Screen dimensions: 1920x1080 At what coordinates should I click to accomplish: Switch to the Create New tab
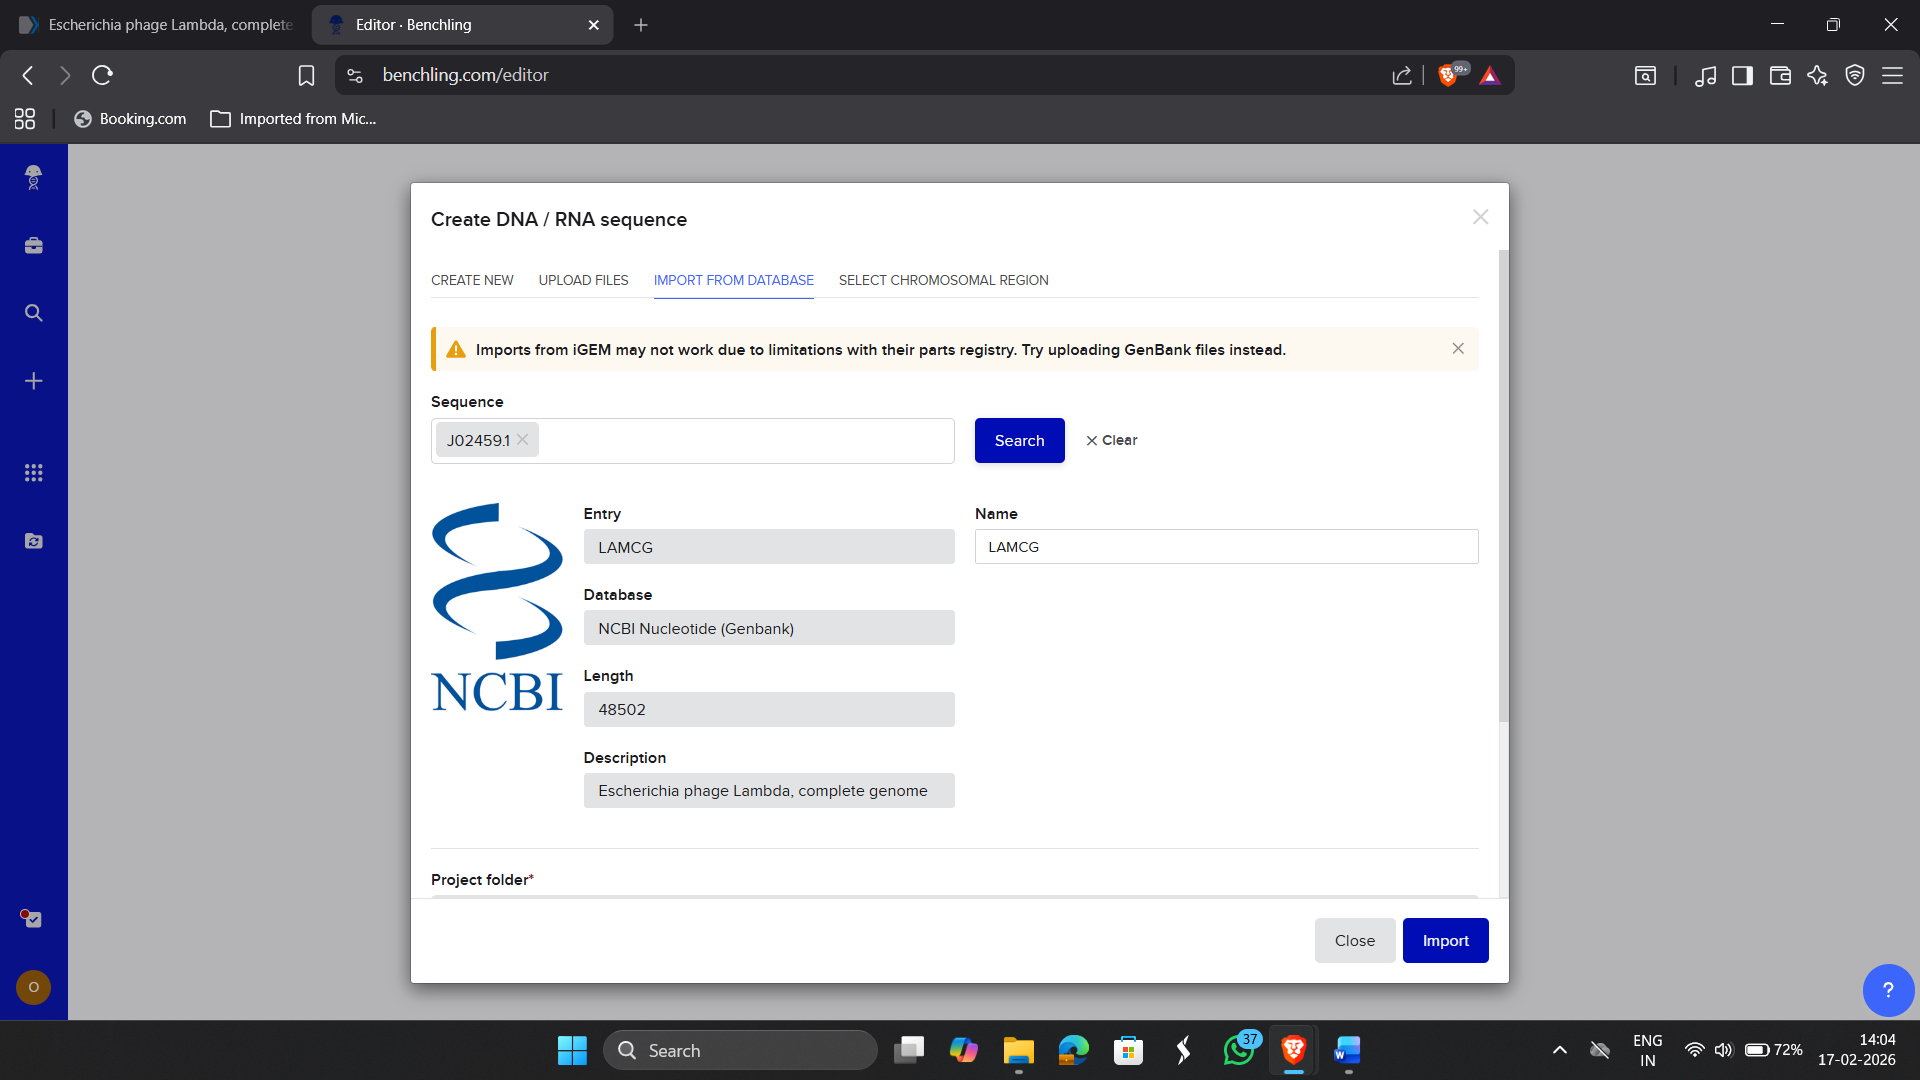tap(472, 280)
